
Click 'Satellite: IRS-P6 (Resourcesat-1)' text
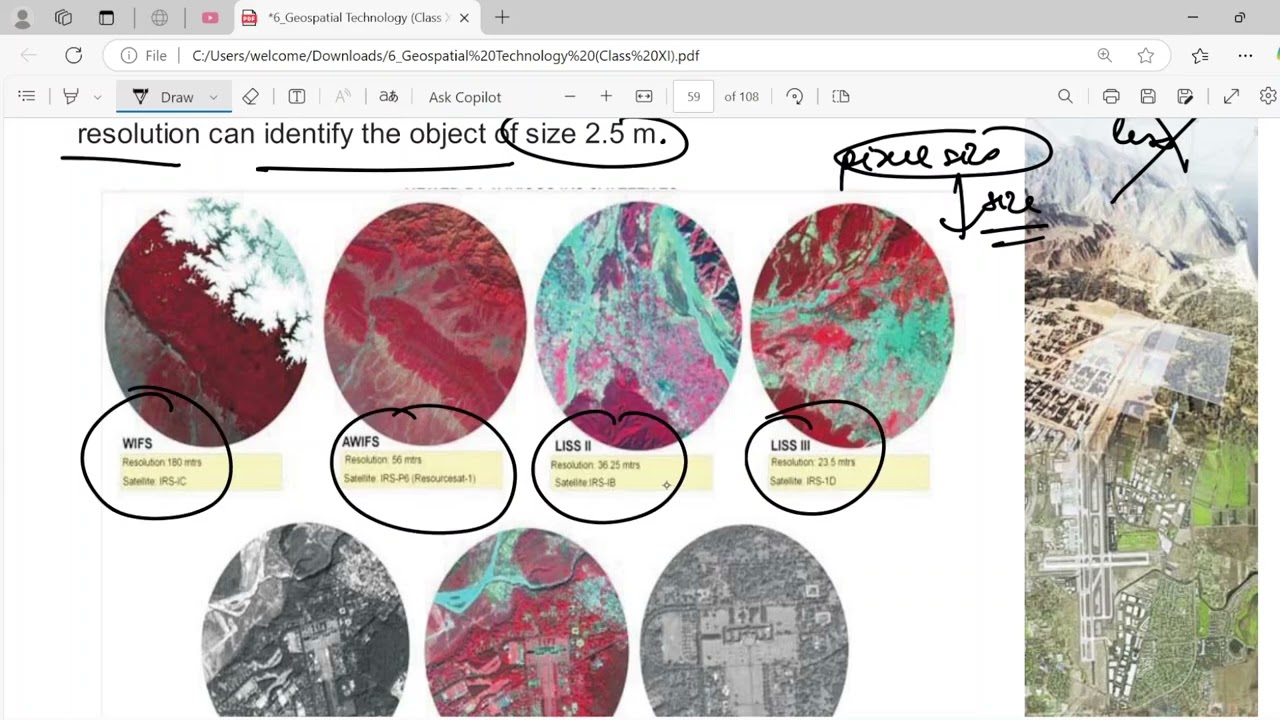(410, 479)
